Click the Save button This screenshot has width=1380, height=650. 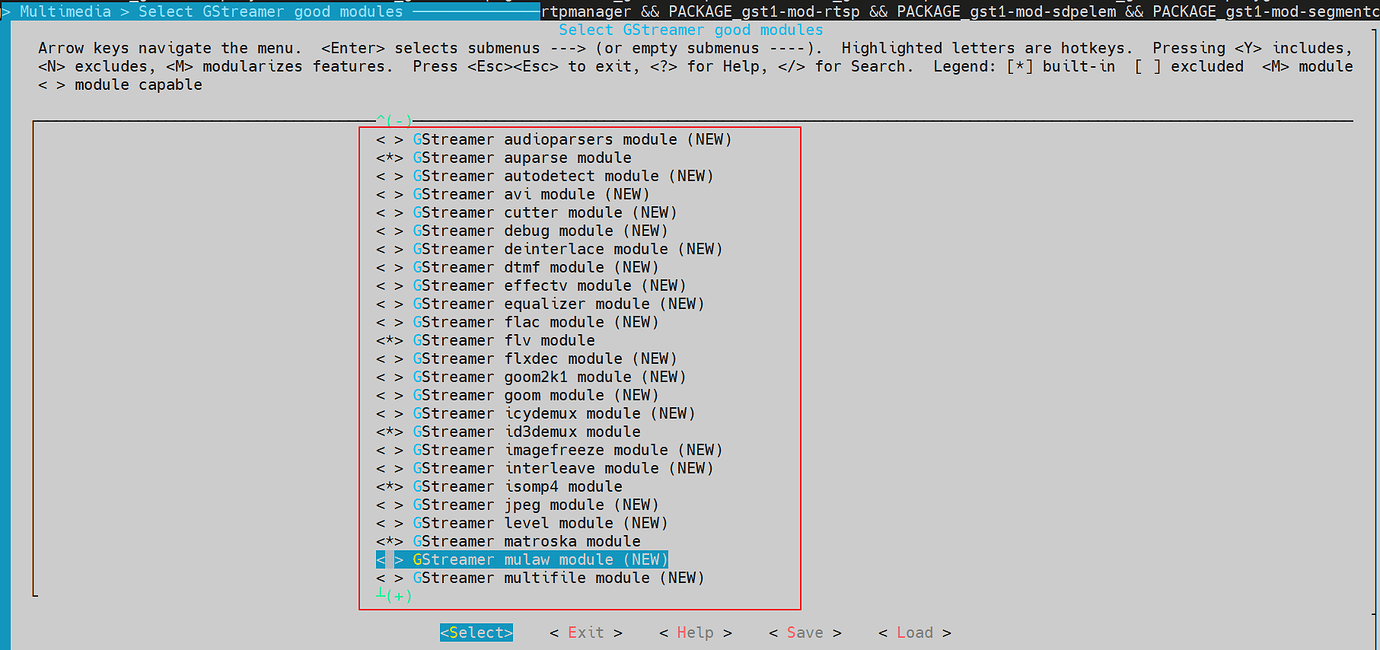(804, 632)
